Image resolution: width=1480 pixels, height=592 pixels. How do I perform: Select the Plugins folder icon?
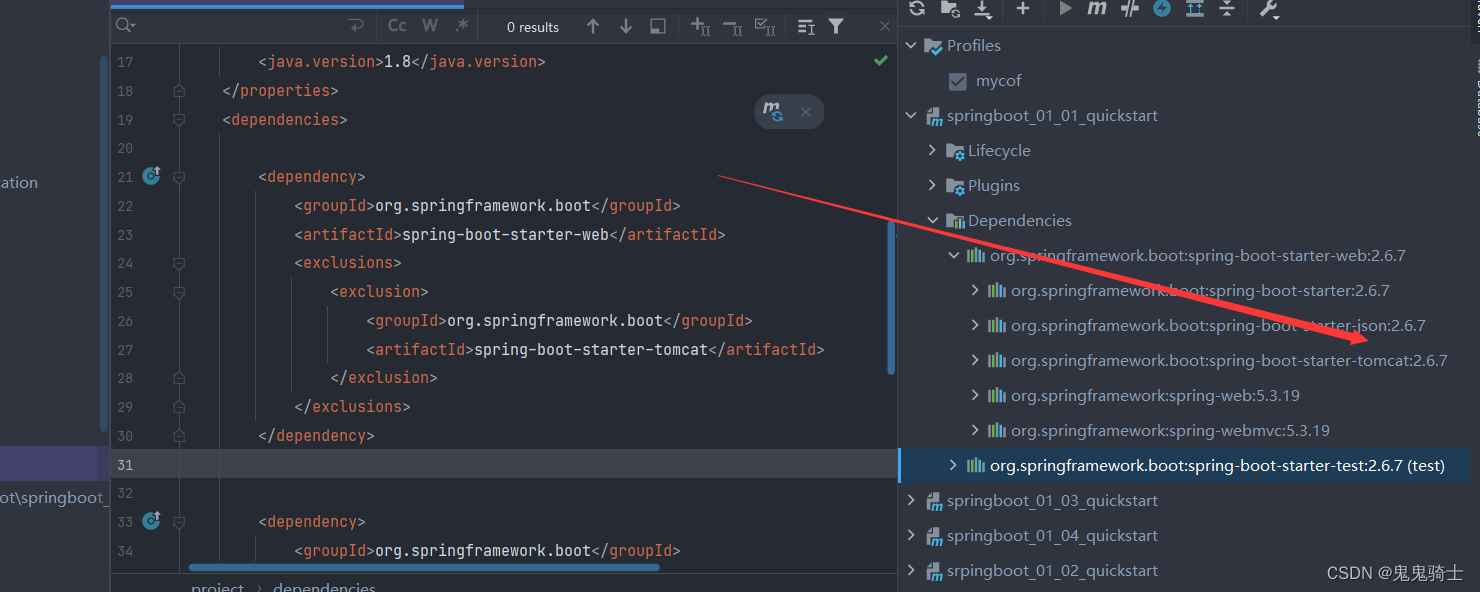click(x=955, y=186)
